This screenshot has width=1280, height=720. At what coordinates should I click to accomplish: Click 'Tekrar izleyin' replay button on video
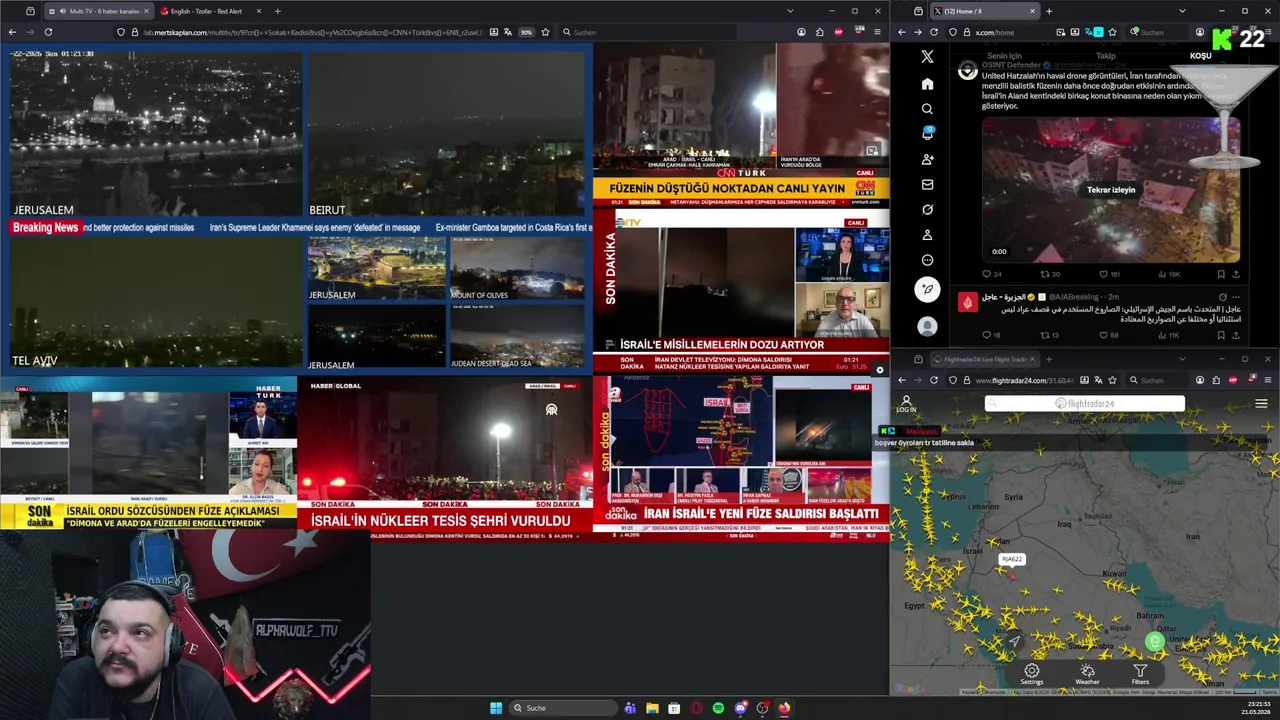pyautogui.click(x=1111, y=190)
